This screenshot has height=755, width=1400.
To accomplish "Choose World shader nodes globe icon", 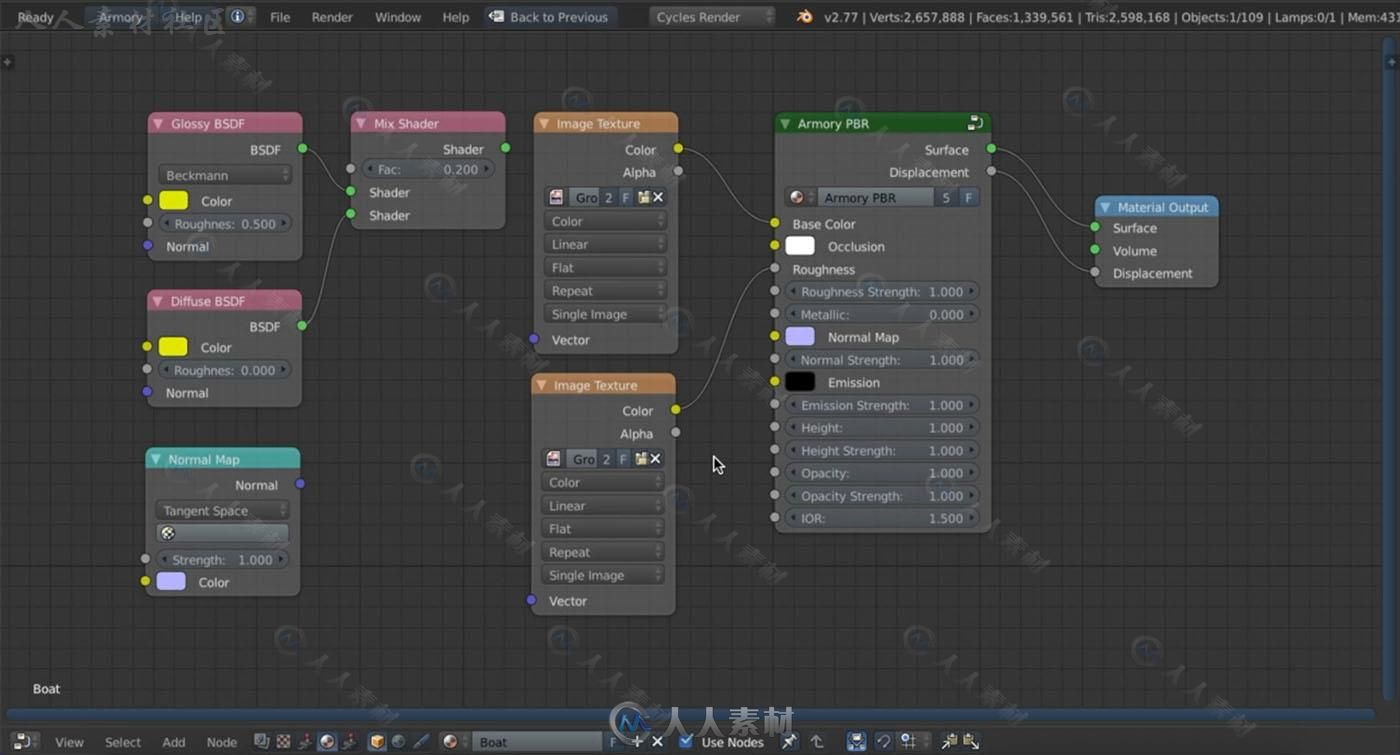I will point(398,742).
